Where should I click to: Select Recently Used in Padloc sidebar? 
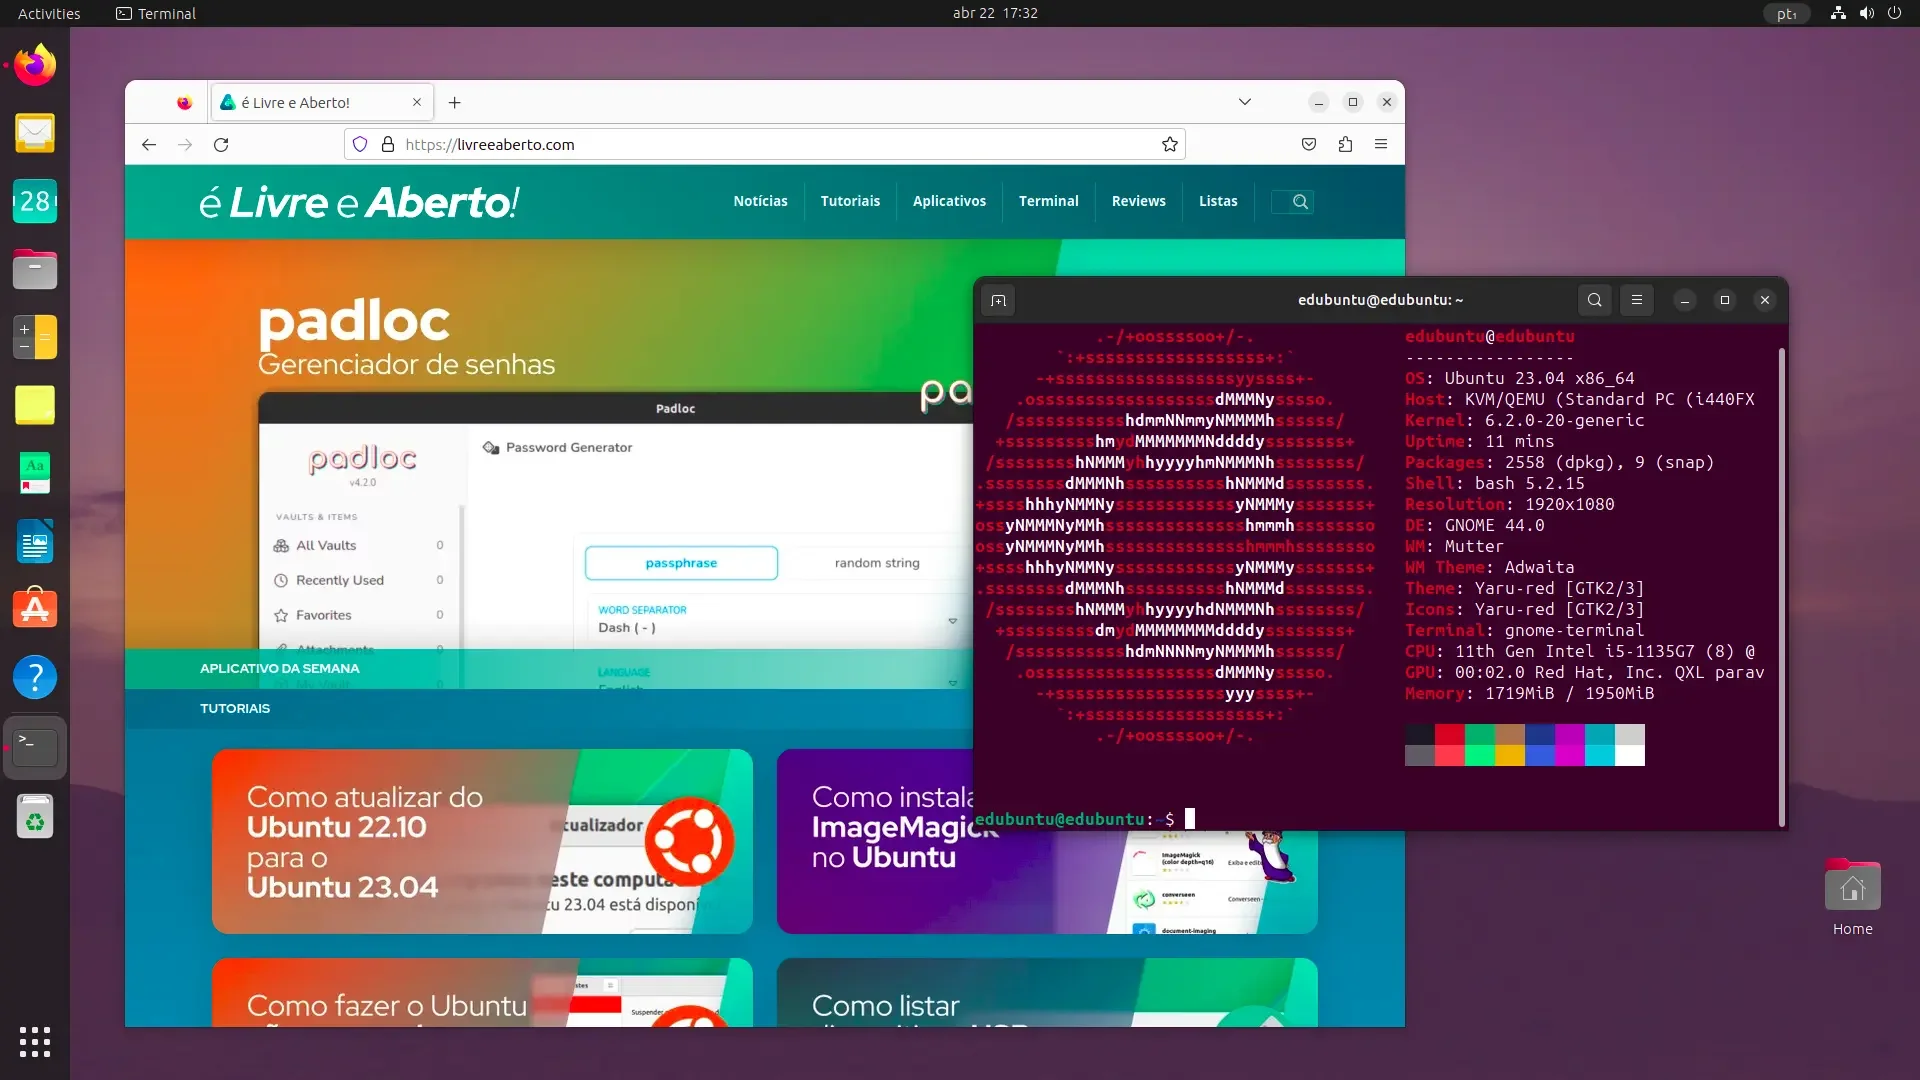click(358, 580)
